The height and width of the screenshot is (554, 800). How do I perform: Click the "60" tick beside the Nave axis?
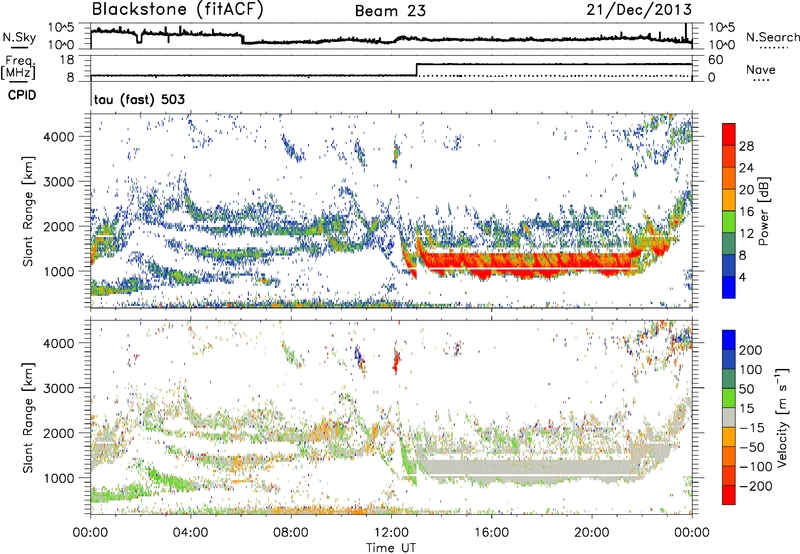[x=716, y=60]
